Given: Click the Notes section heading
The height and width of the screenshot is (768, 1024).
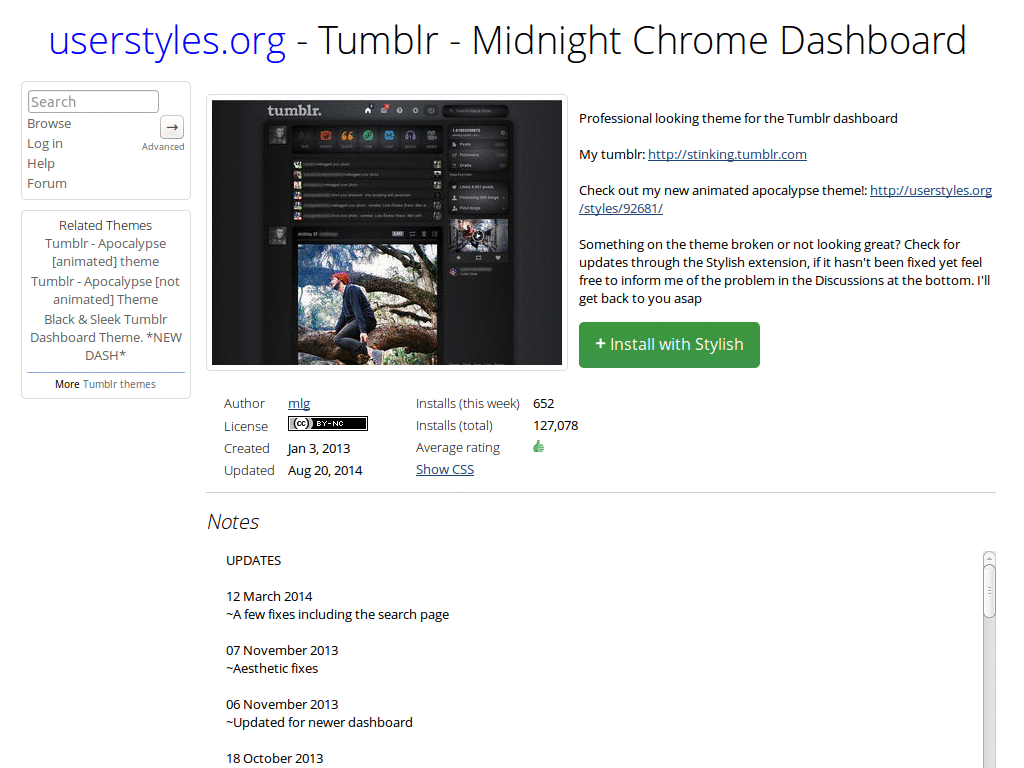Looking at the screenshot, I should pyautogui.click(x=233, y=522).
